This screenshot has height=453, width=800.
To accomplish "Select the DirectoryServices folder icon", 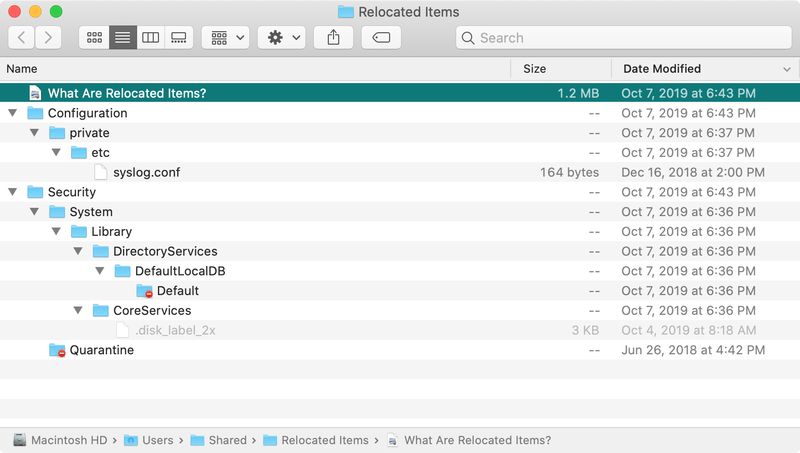I will click(101, 251).
